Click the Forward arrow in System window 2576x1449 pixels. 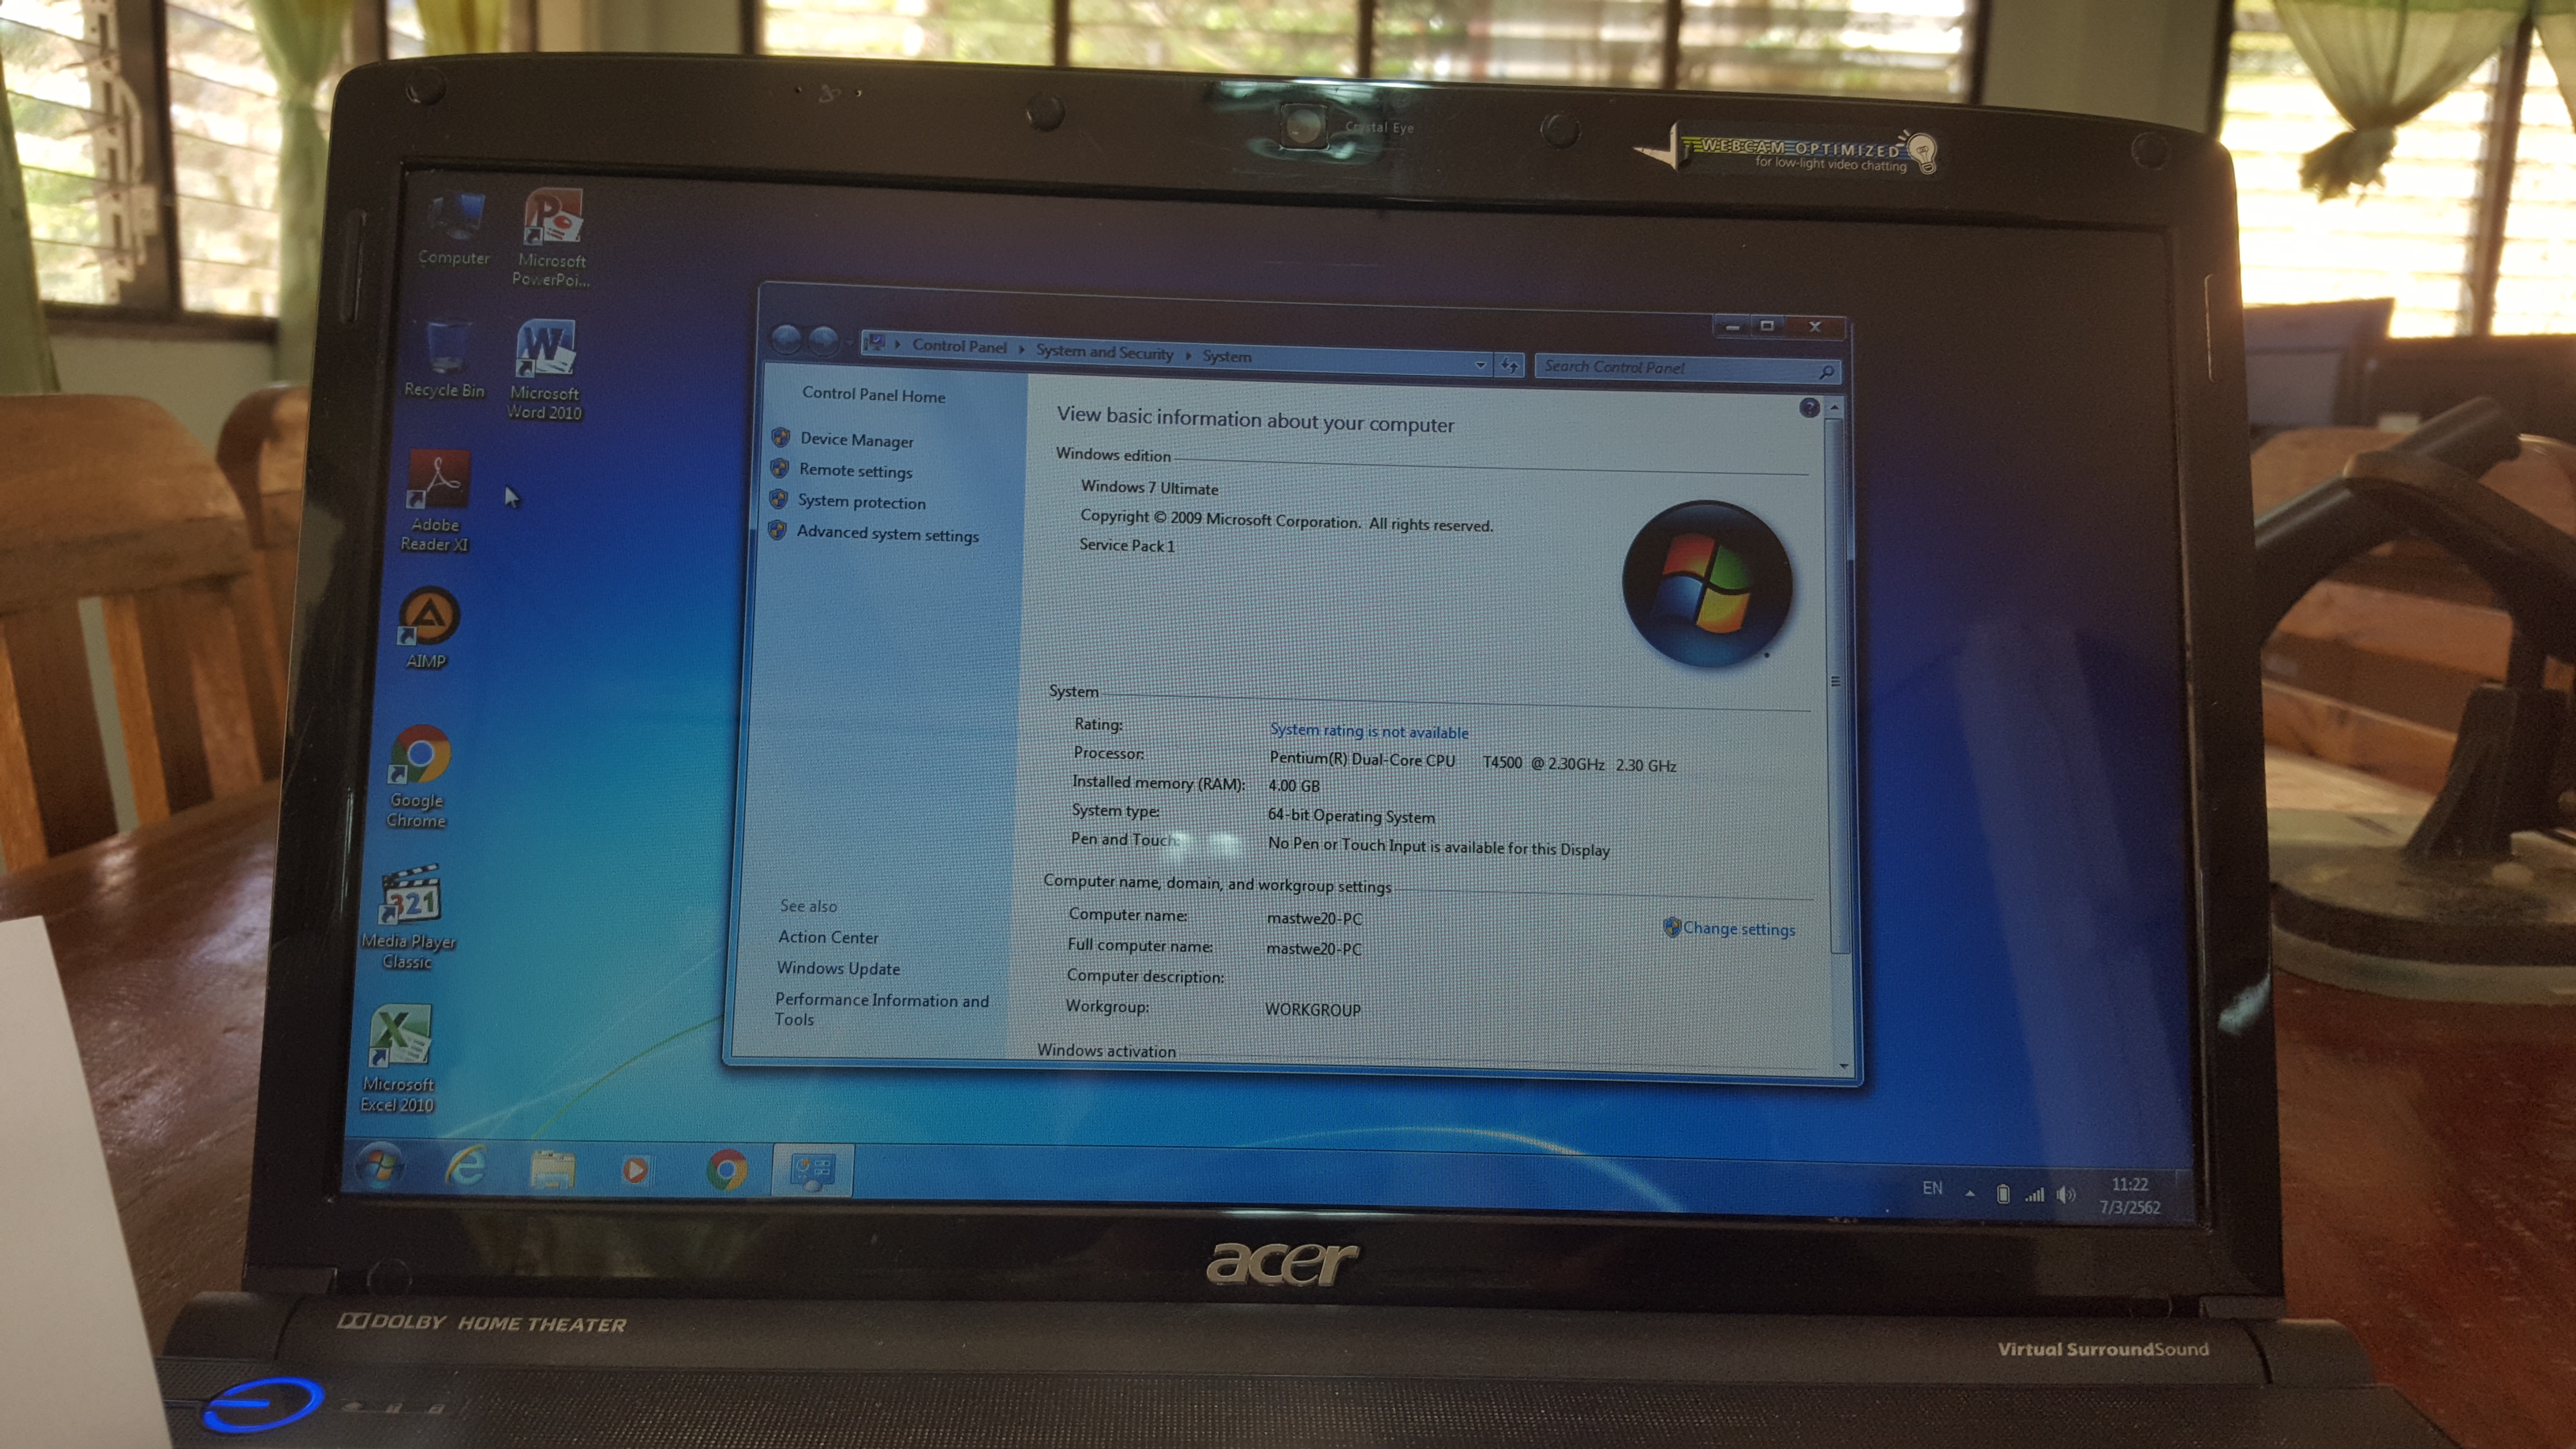point(823,341)
